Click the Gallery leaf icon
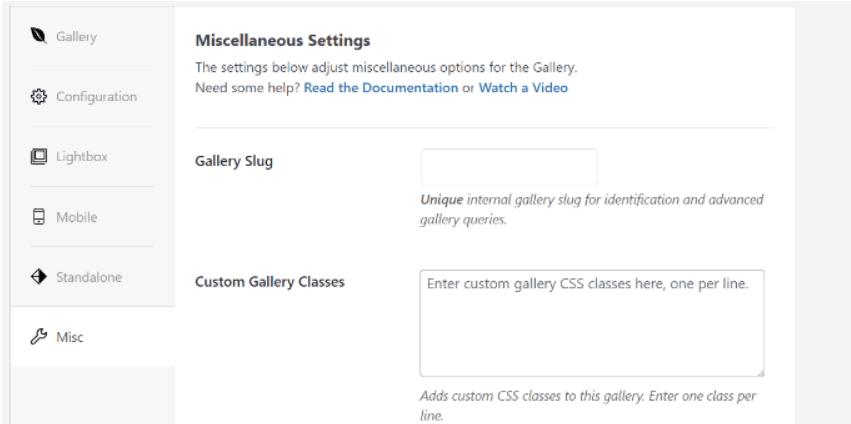The height and width of the screenshot is (424, 851). [40, 37]
